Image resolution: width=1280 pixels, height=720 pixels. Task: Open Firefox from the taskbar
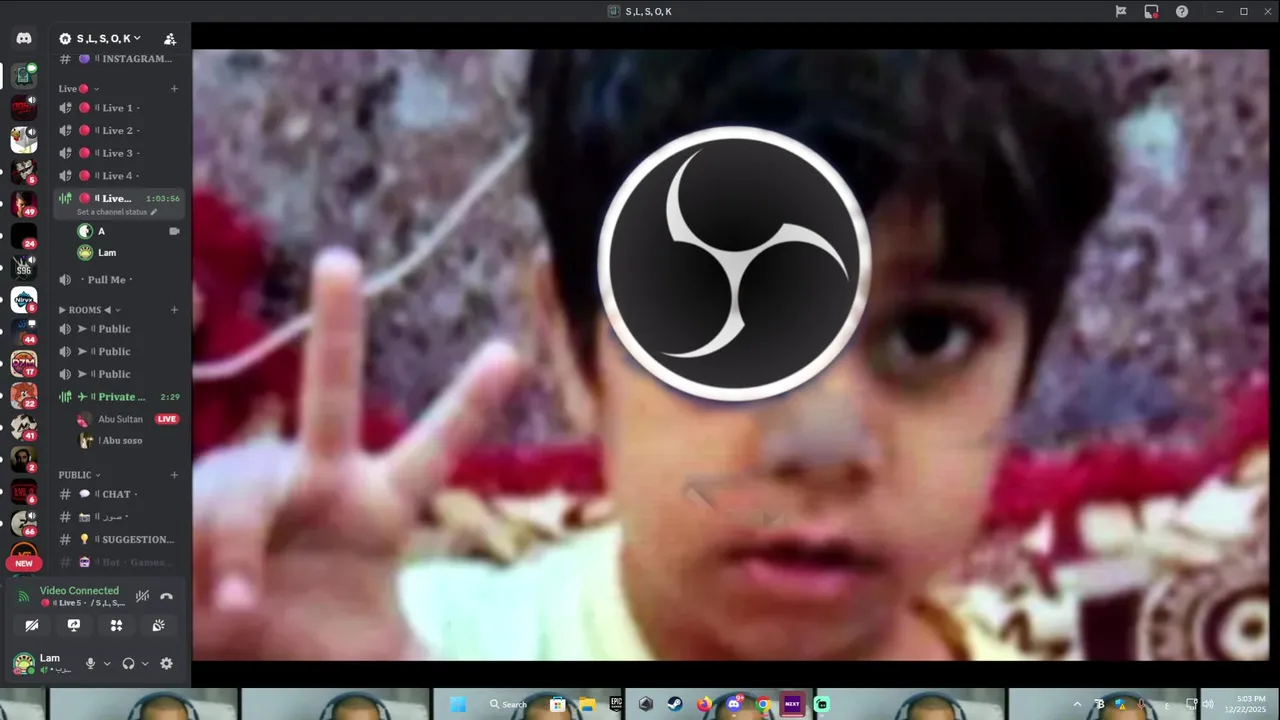tap(704, 704)
